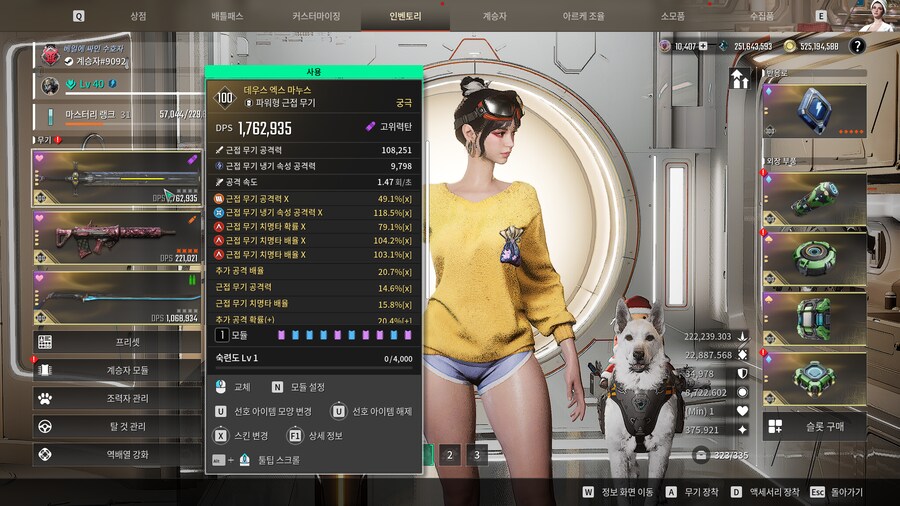Open 탈 것 관리 menu
This screenshot has width=900, height=506.
tap(117, 426)
